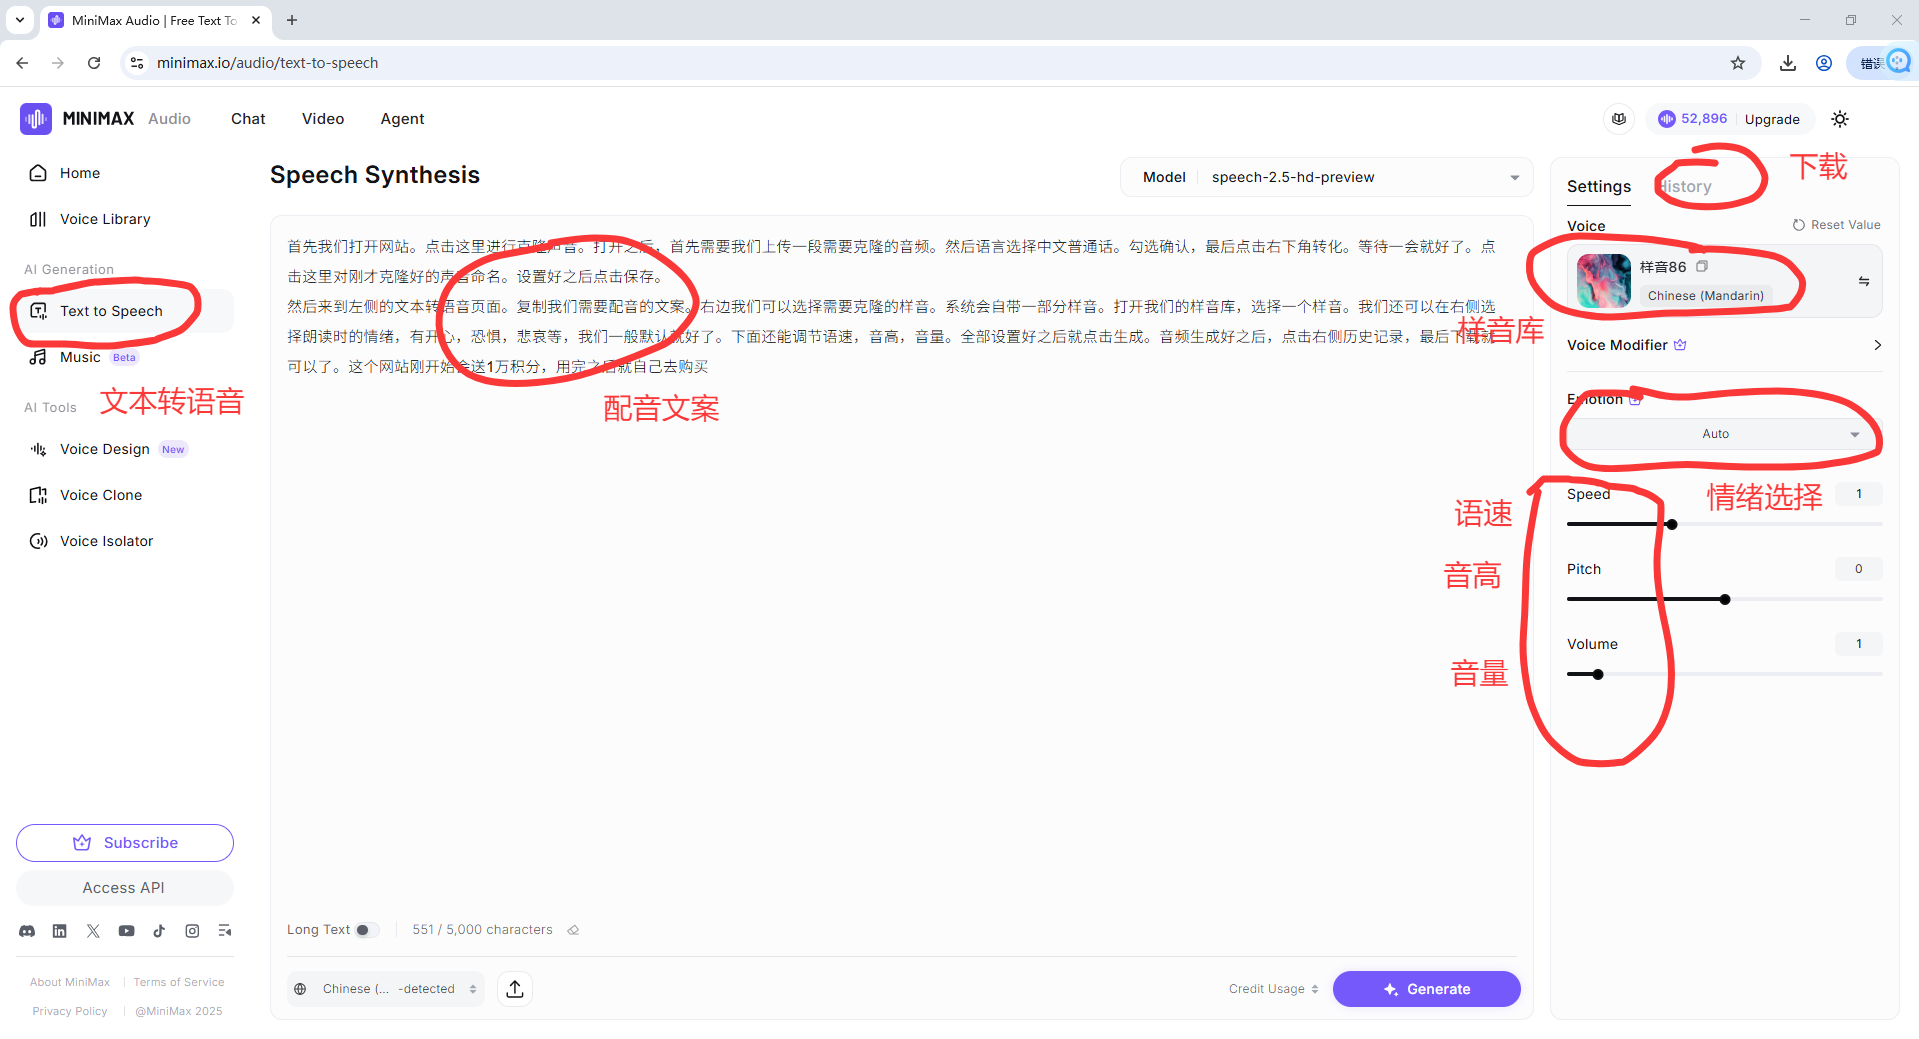
Task: Open the Chinese detected language selector
Action: coord(386,989)
